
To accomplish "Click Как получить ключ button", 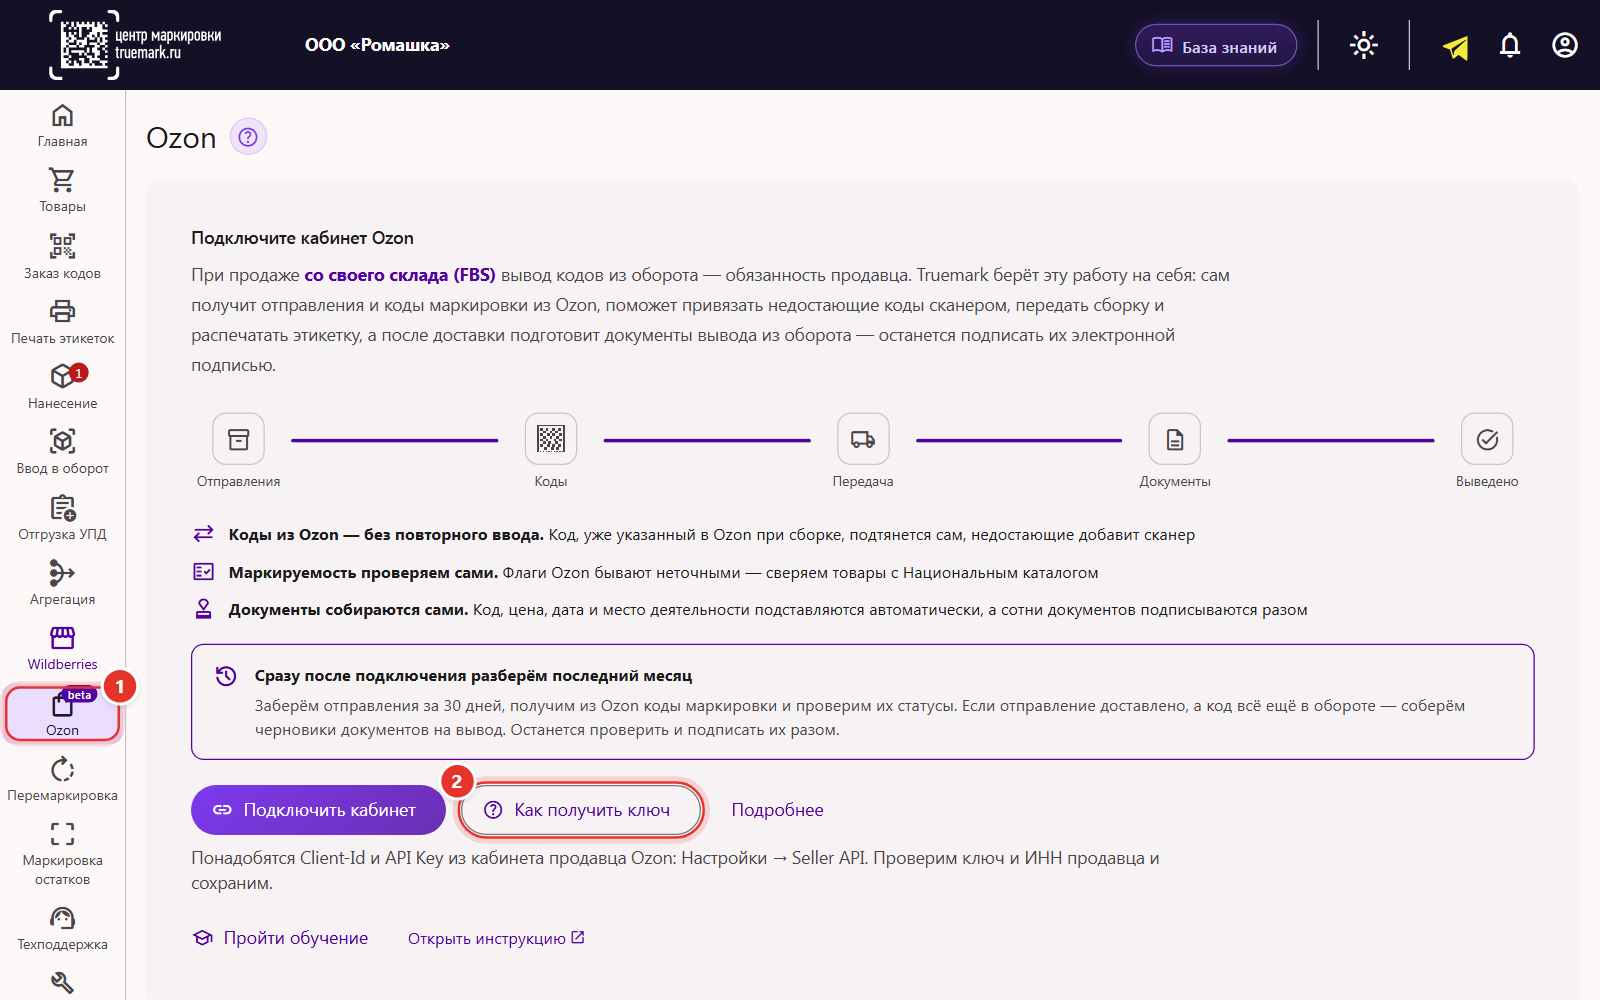I will point(581,810).
